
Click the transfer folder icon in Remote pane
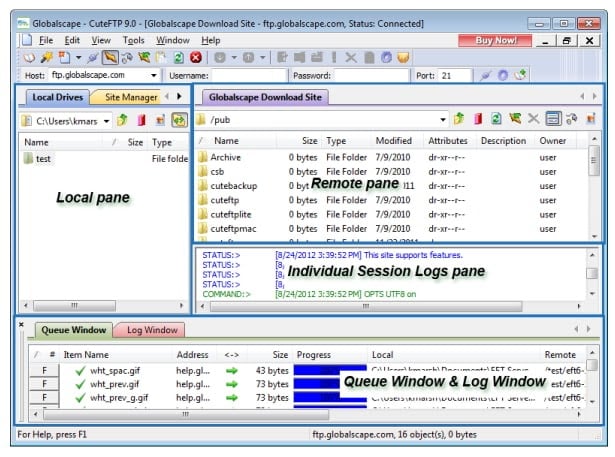(x=515, y=118)
